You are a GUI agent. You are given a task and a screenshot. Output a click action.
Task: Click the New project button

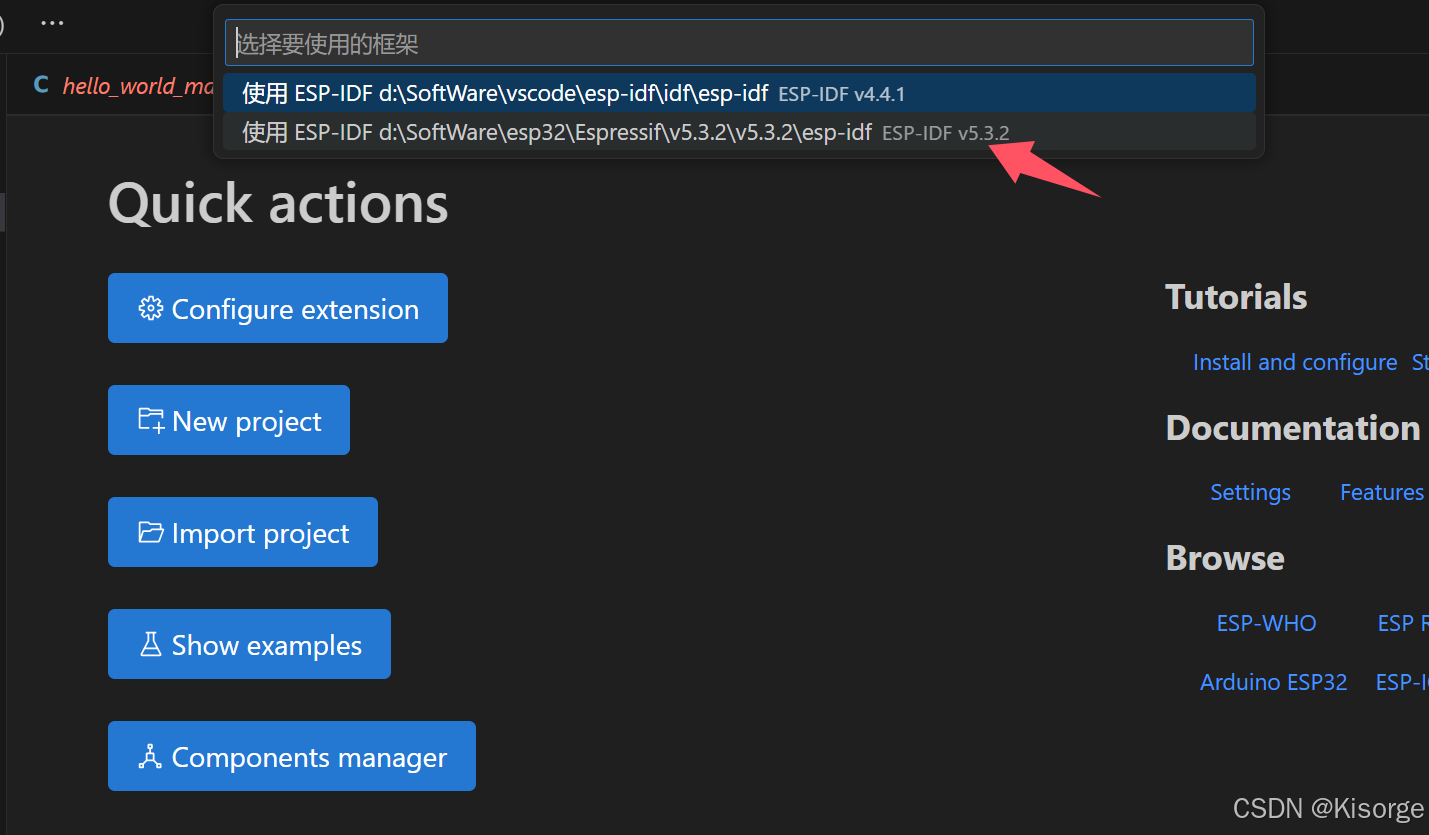click(229, 420)
